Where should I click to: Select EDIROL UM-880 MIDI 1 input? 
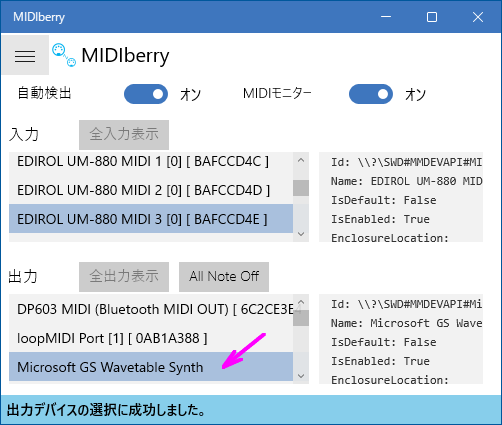coord(151,162)
